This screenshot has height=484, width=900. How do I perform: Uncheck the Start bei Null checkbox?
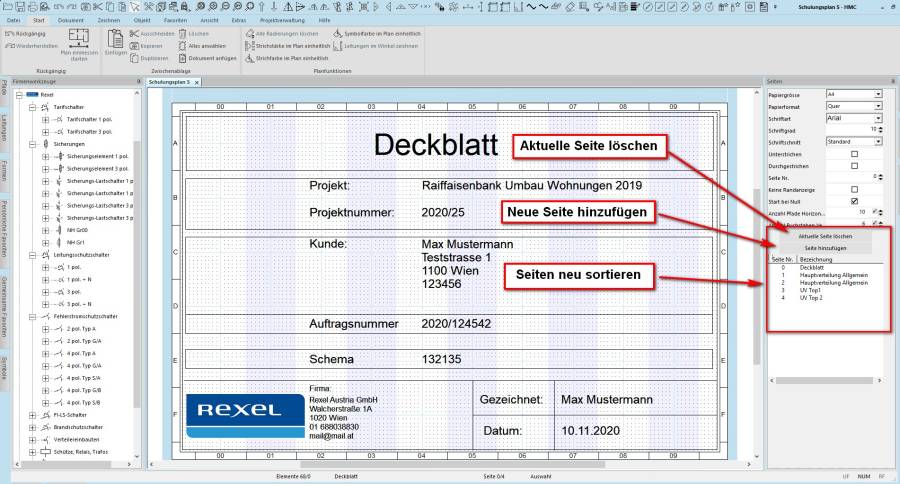[853, 201]
